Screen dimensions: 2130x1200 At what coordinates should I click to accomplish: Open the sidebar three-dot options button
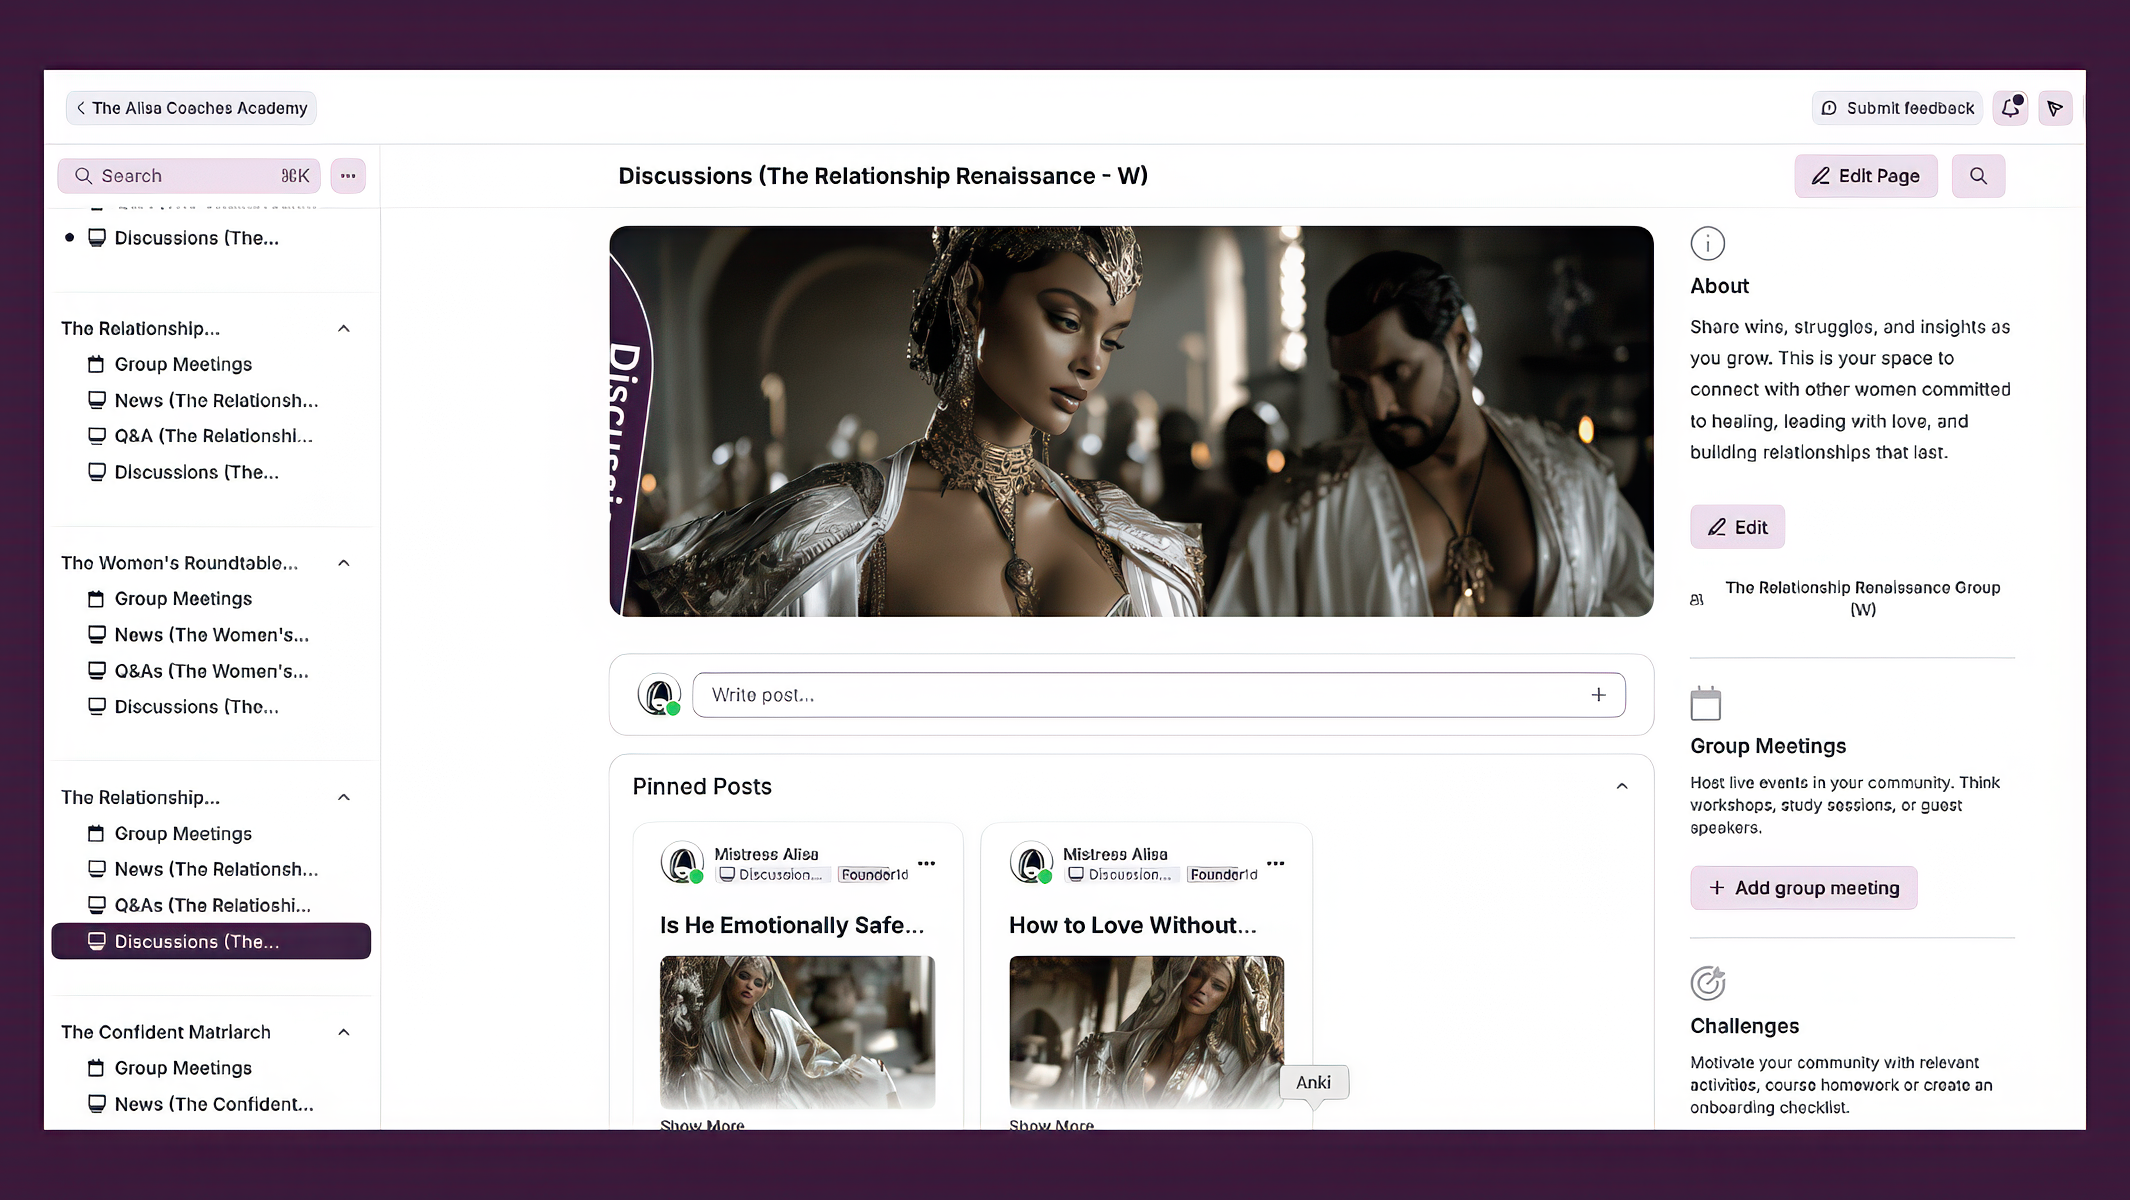tap(348, 176)
